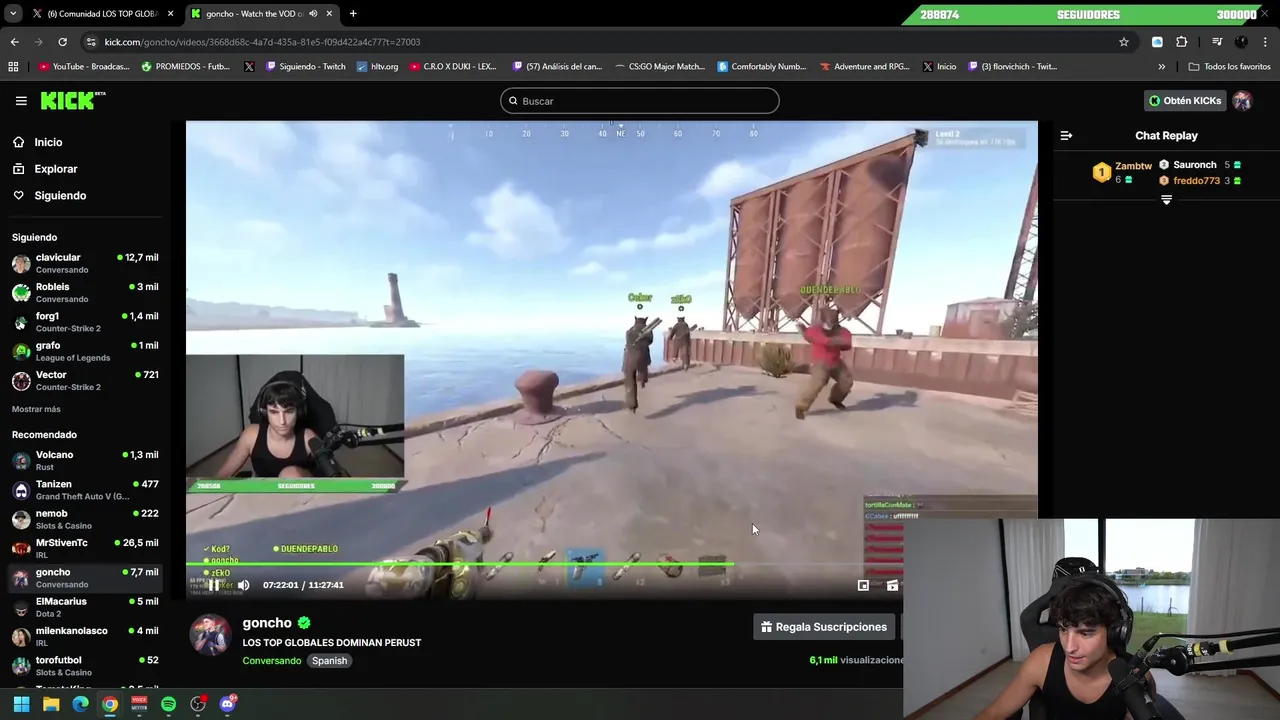Switch to the Comunidad LOS TOP GLOBALES tab

tap(102, 14)
